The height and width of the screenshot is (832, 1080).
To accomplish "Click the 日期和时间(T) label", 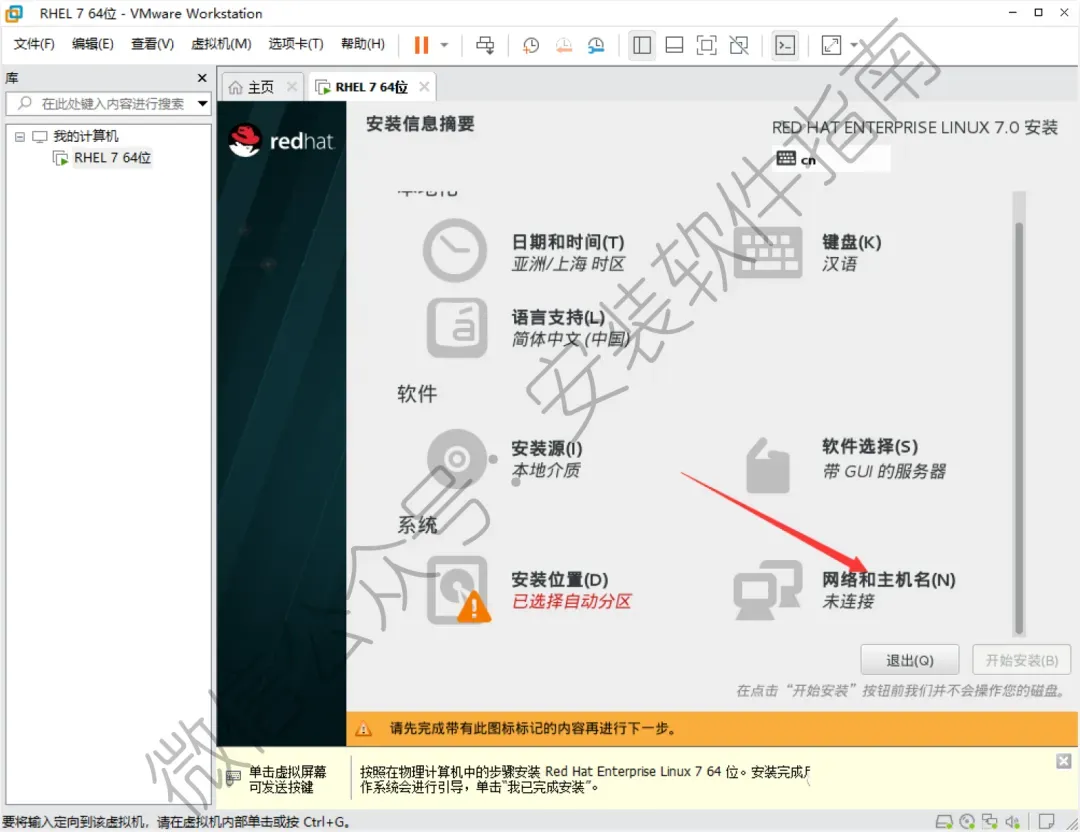I will coord(568,242).
